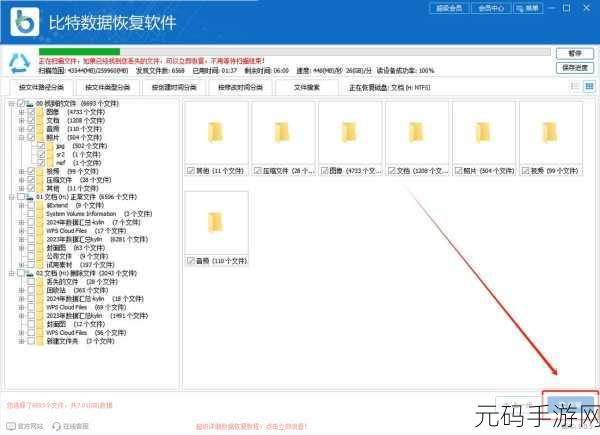The width and height of the screenshot is (600, 435).
Task: Open the 按文件类型分类 tab
Action: 108,87
